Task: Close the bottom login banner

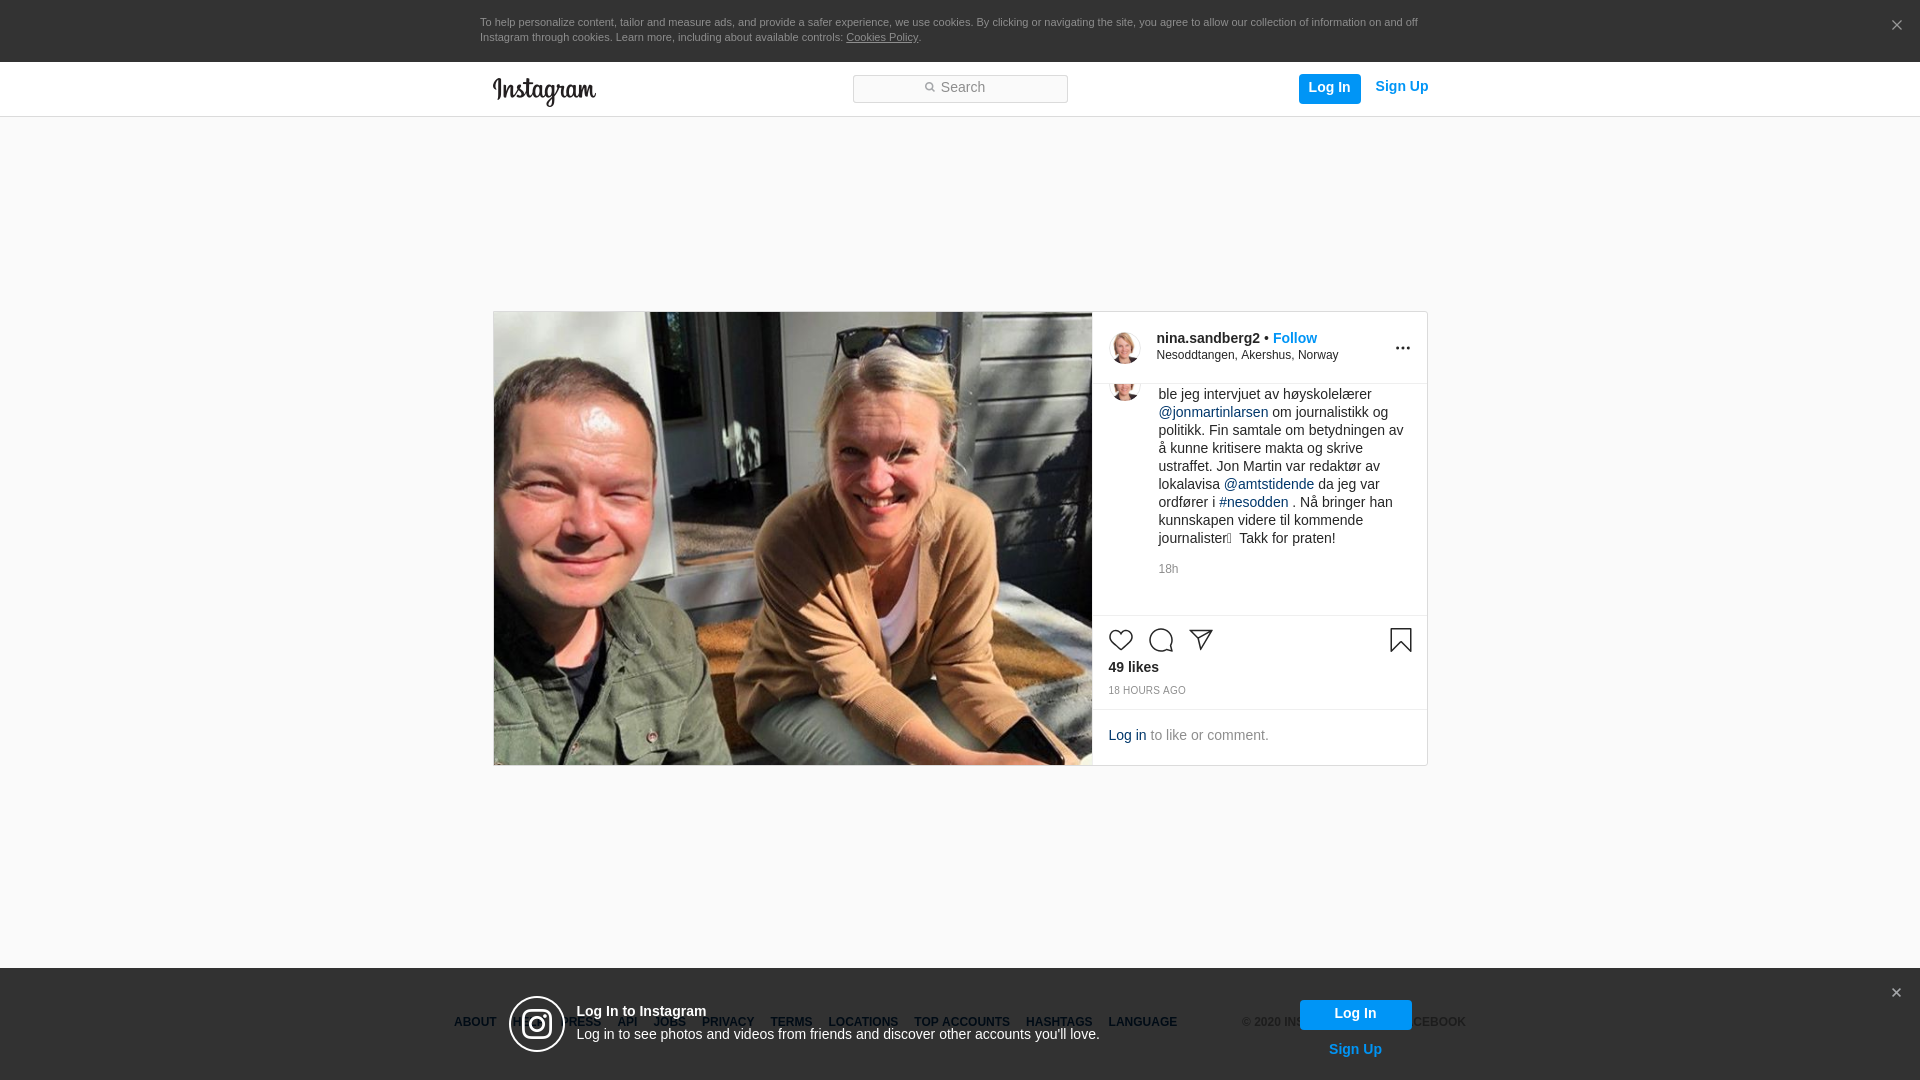Action: click(1896, 993)
